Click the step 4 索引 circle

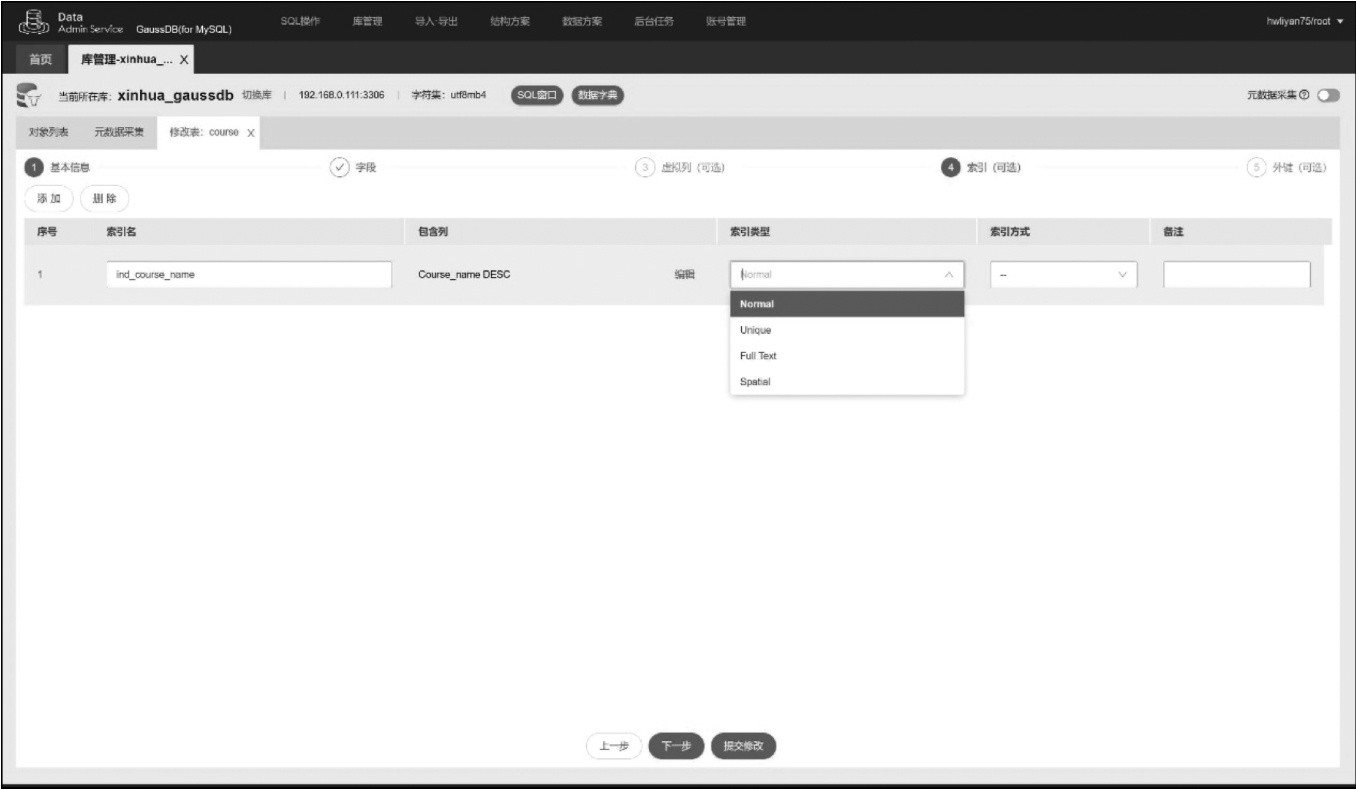click(949, 167)
